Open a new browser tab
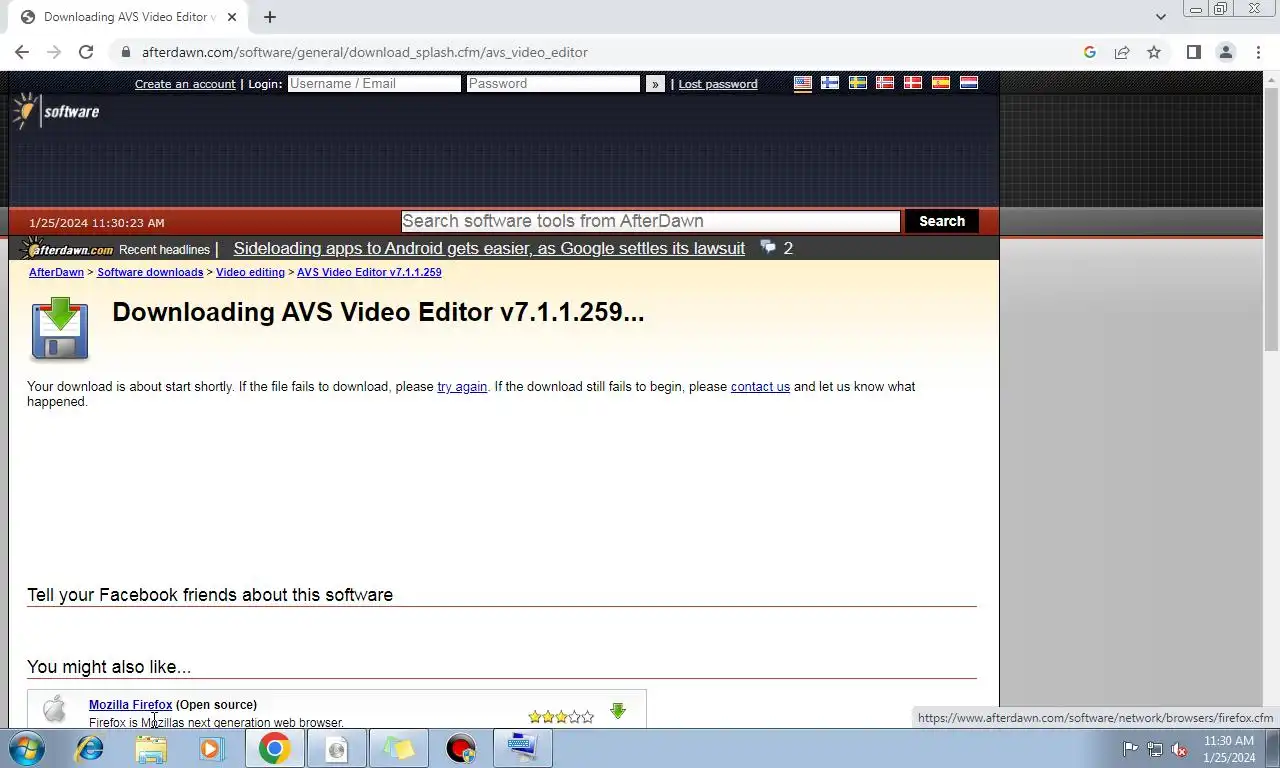This screenshot has height=768, width=1280. (270, 17)
